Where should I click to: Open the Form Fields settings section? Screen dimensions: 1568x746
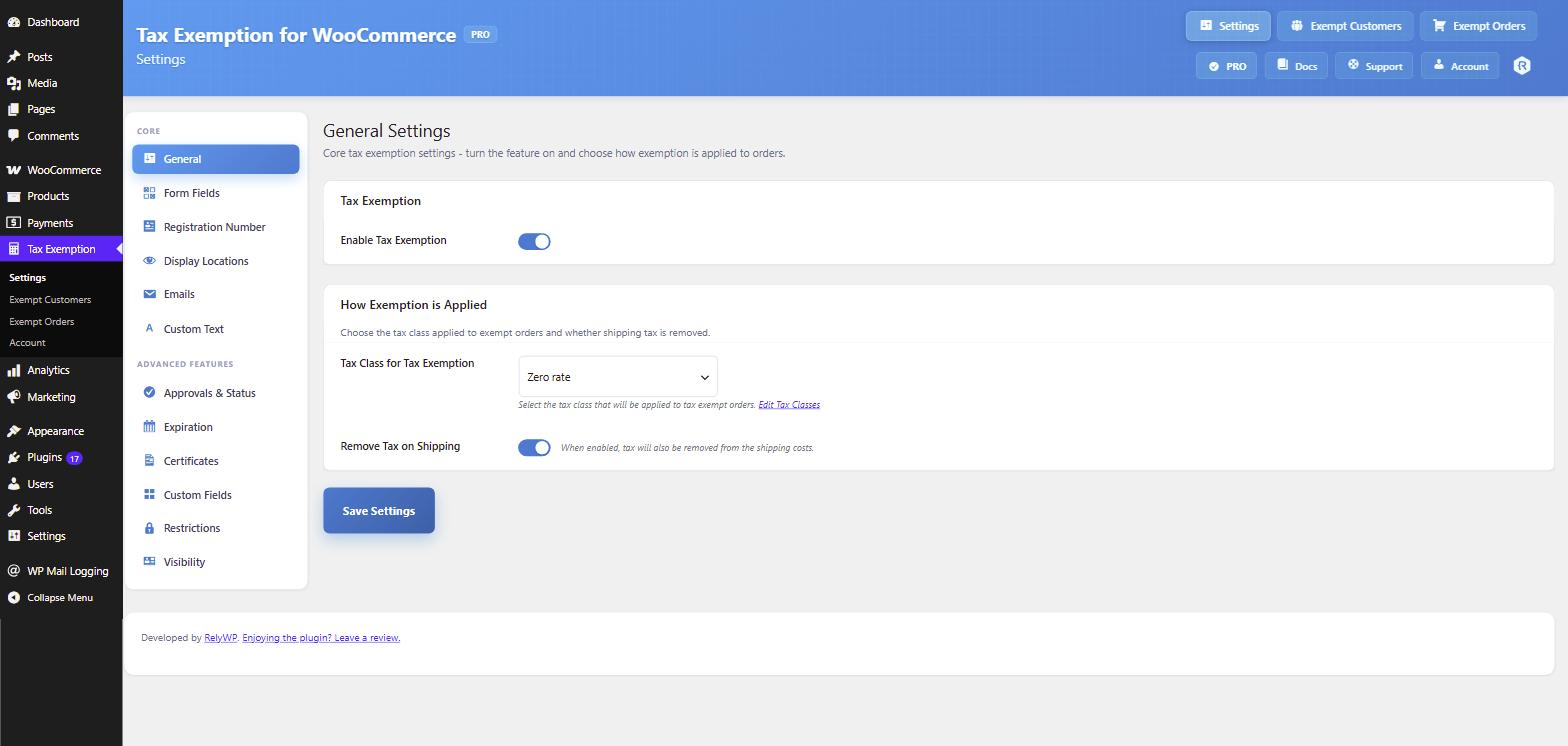[x=216, y=193]
